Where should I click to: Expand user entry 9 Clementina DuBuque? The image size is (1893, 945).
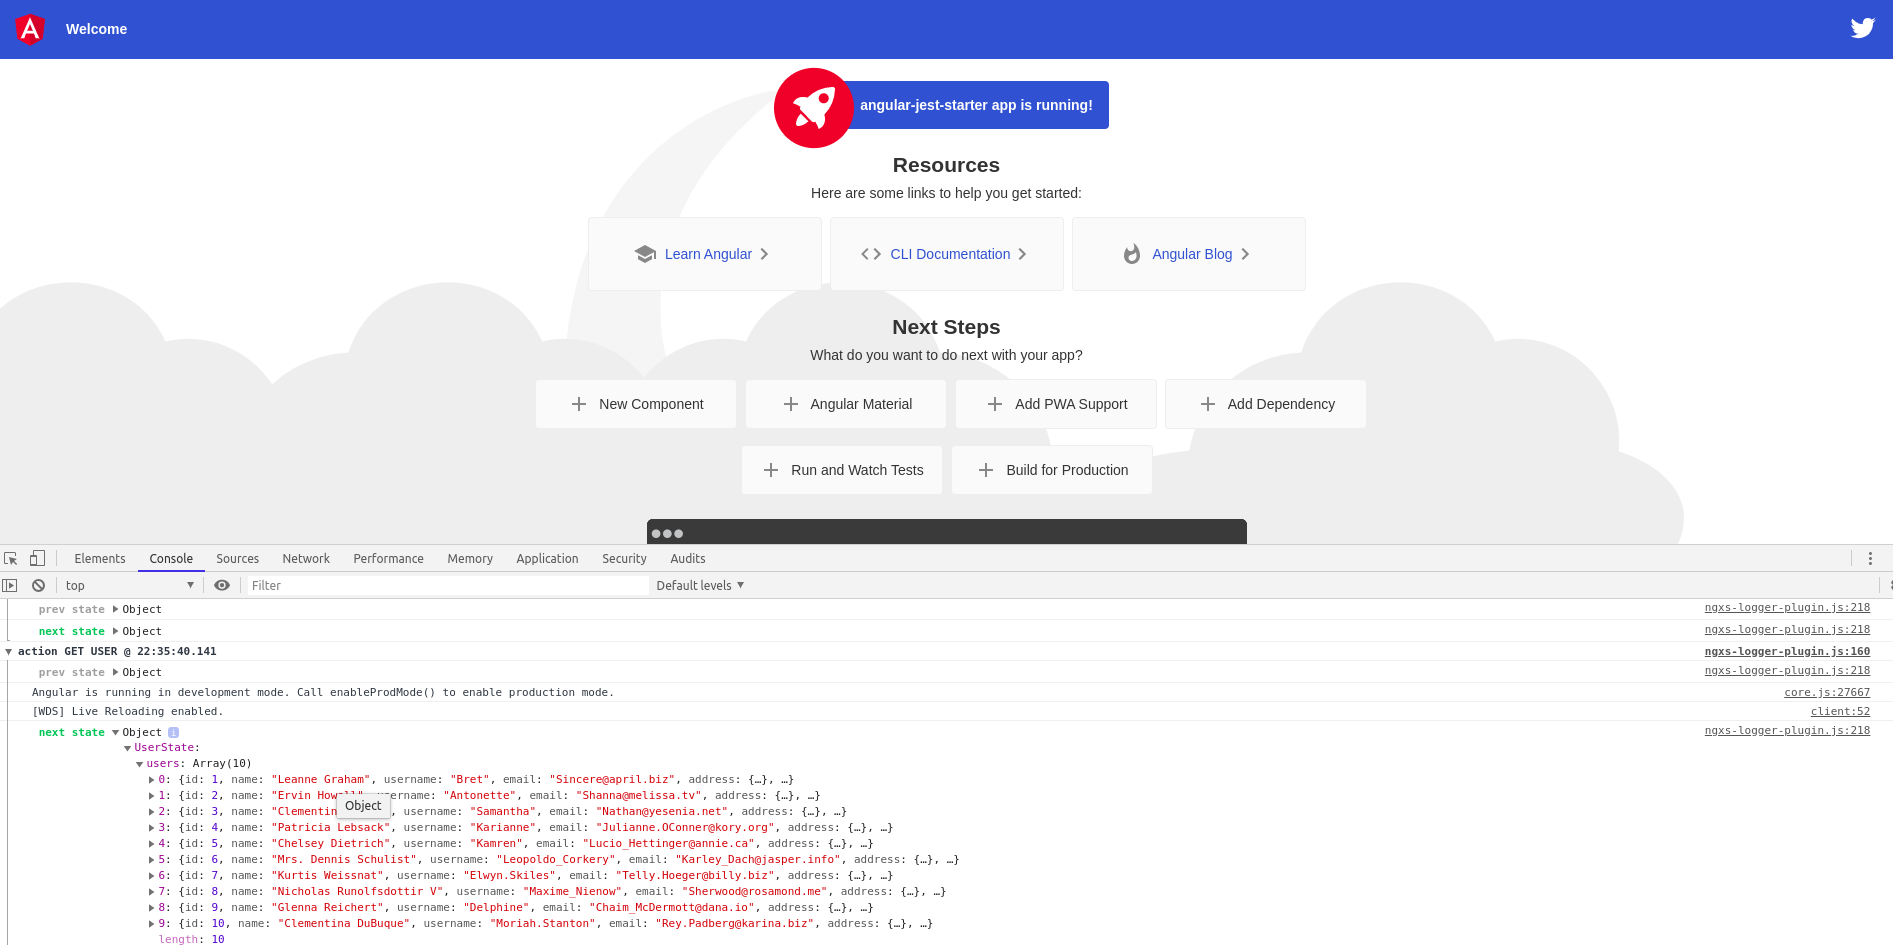152,924
